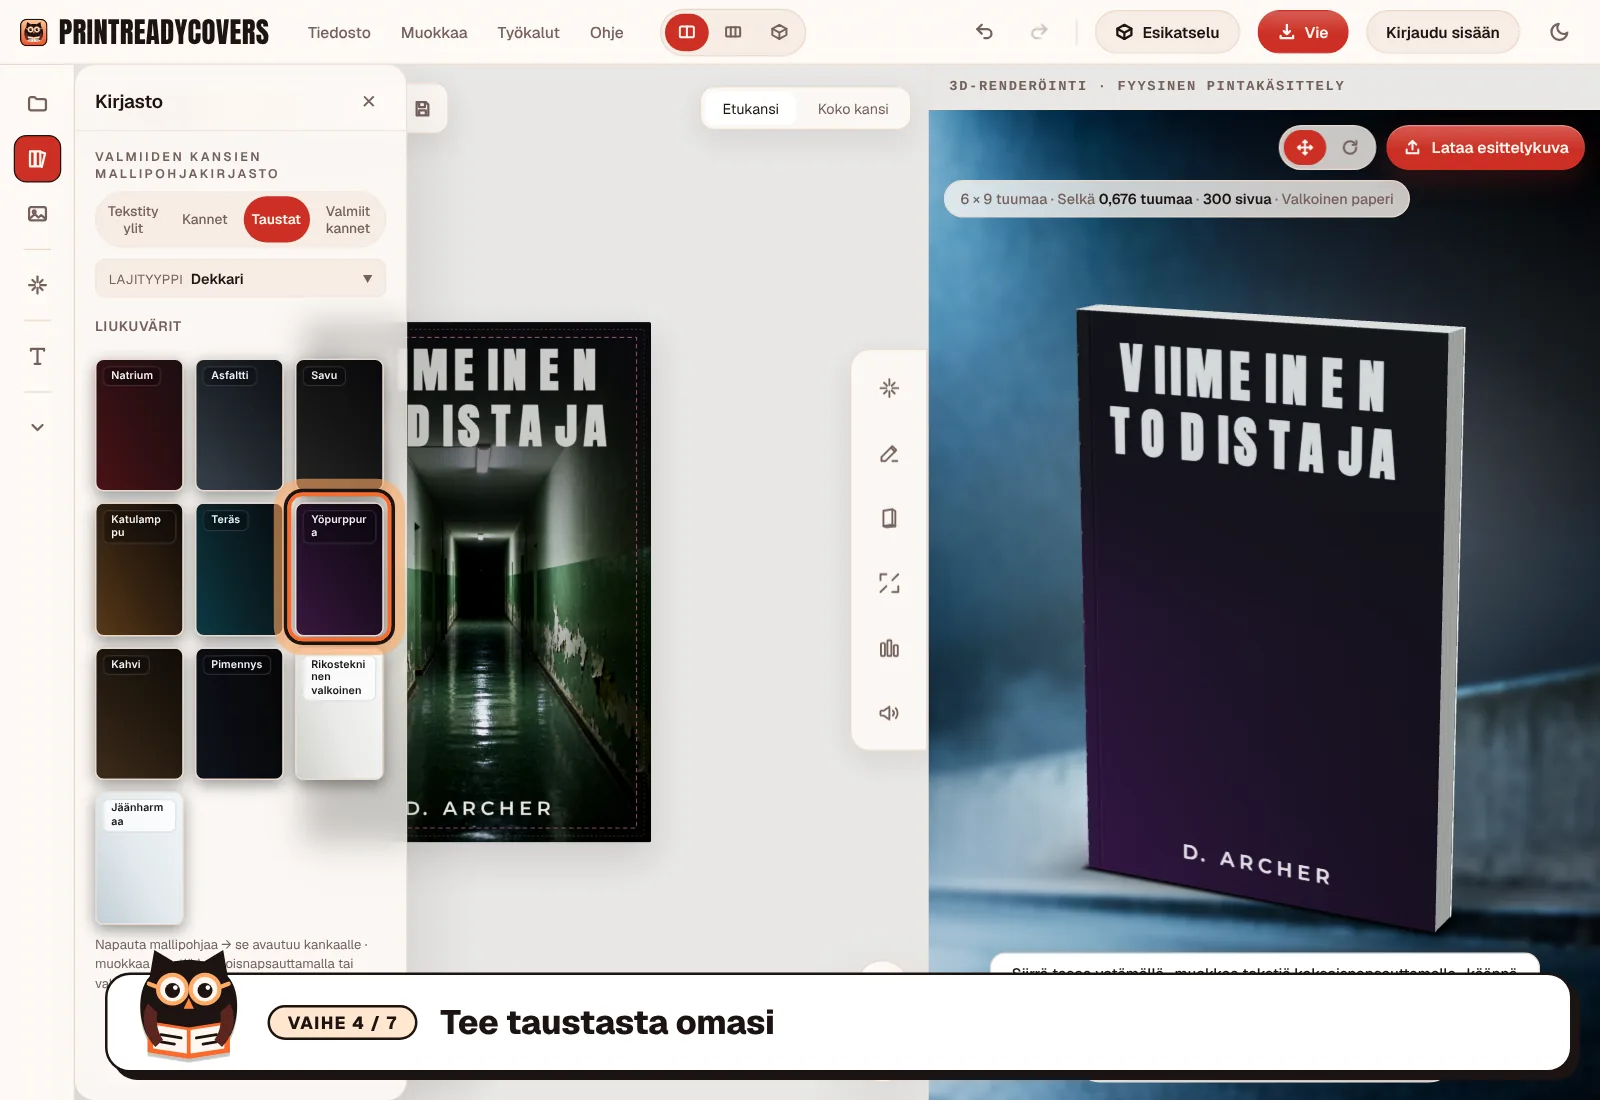Click the save disk icon
The height and width of the screenshot is (1100, 1600).
[x=423, y=109]
